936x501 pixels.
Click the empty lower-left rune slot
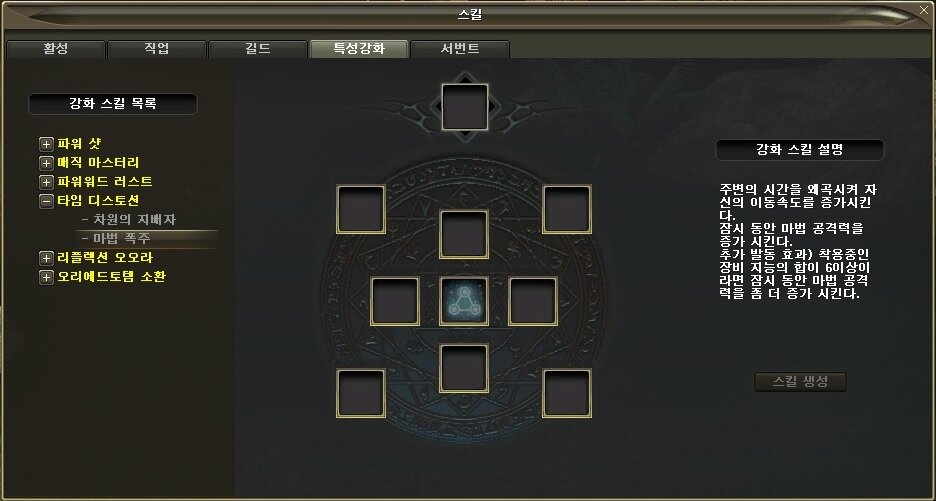coord(361,393)
